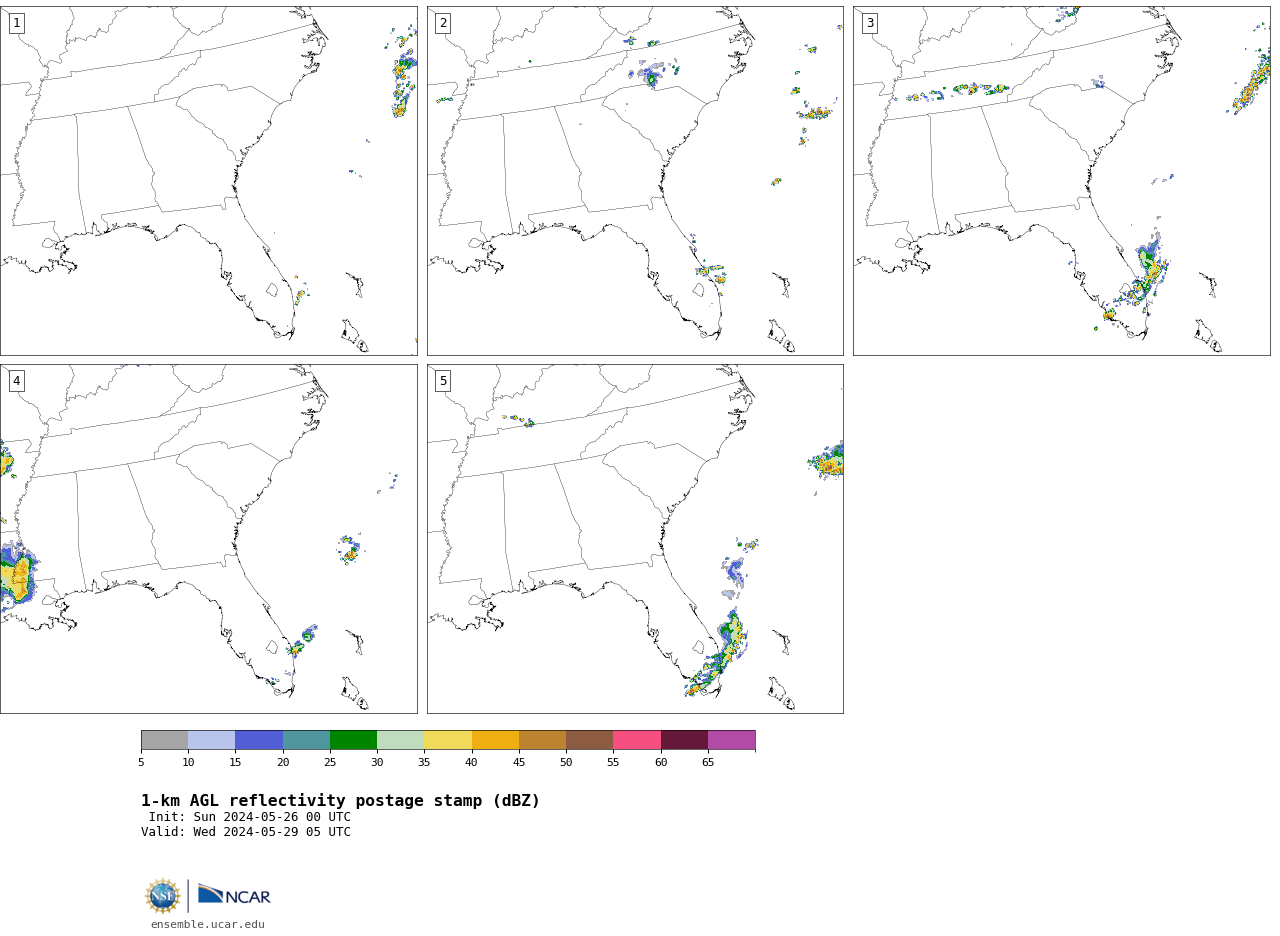Click the colorbar tick label '50'
This screenshot has width=1280, height=936.
pyautogui.click(x=566, y=763)
